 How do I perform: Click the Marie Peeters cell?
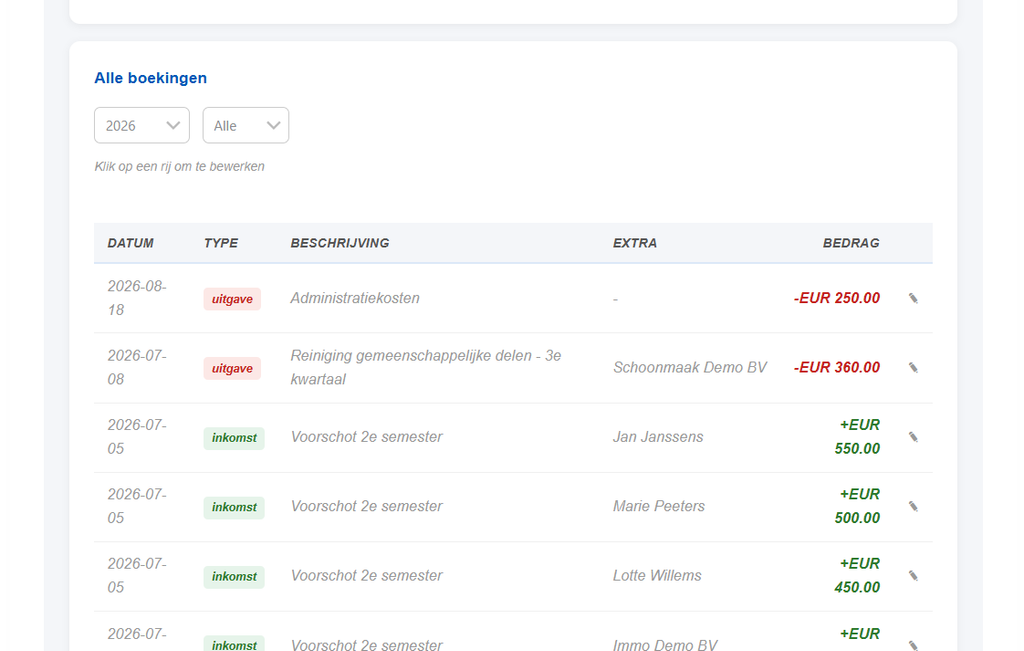(659, 506)
